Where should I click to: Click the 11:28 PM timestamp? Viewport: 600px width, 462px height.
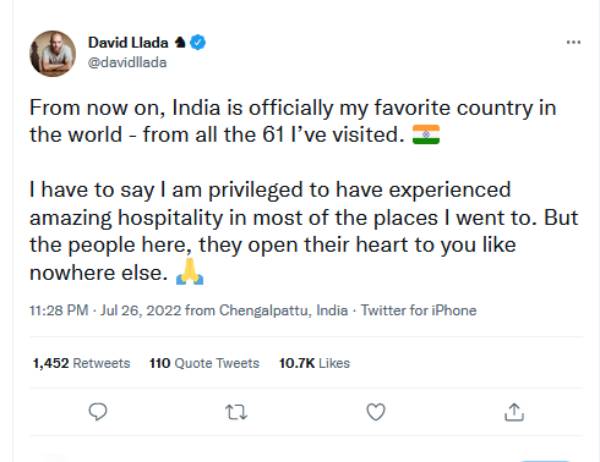pos(58,311)
